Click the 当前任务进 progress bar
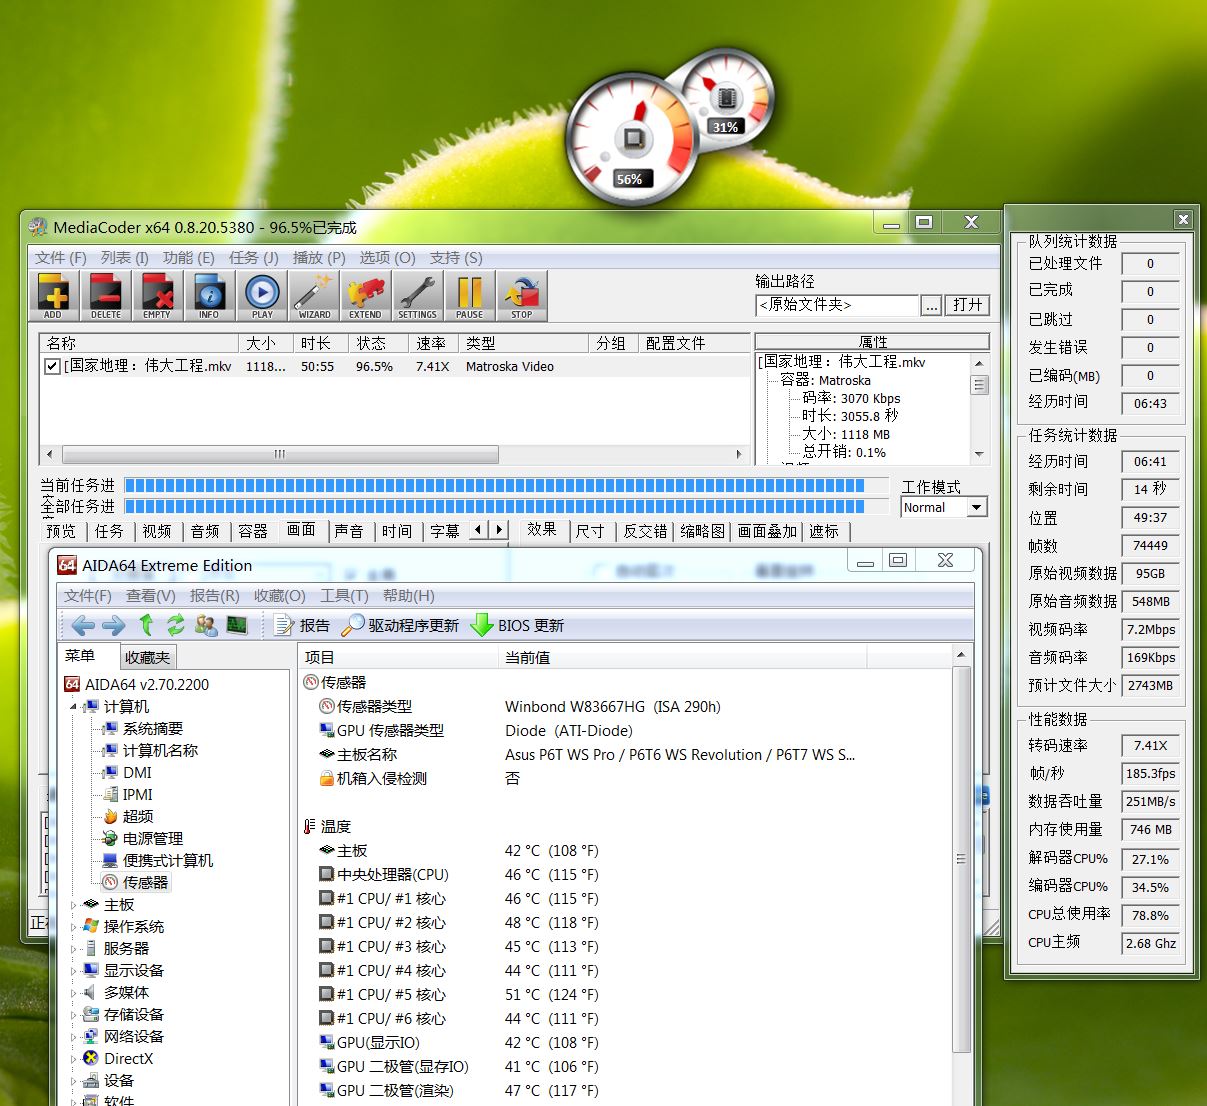1207x1106 pixels. point(506,485)
